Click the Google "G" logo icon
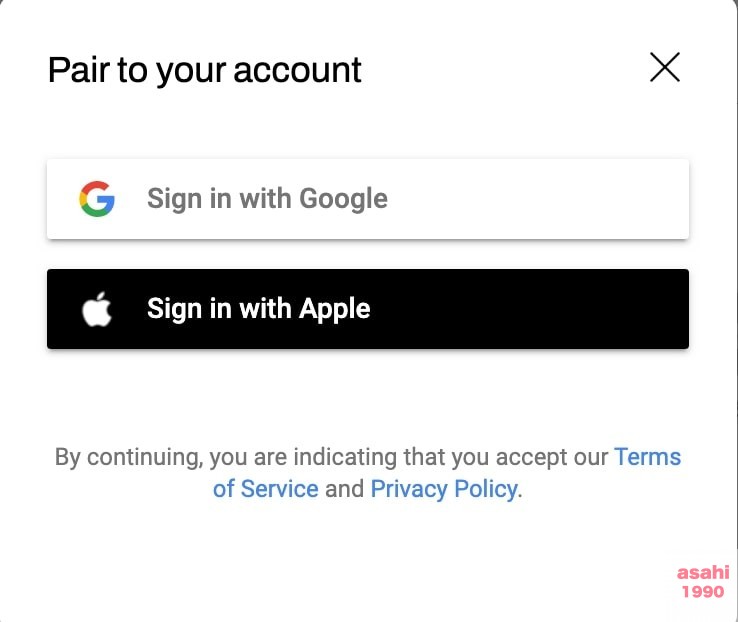Screen dimensions: 738x622 click(x=97, y=199)
